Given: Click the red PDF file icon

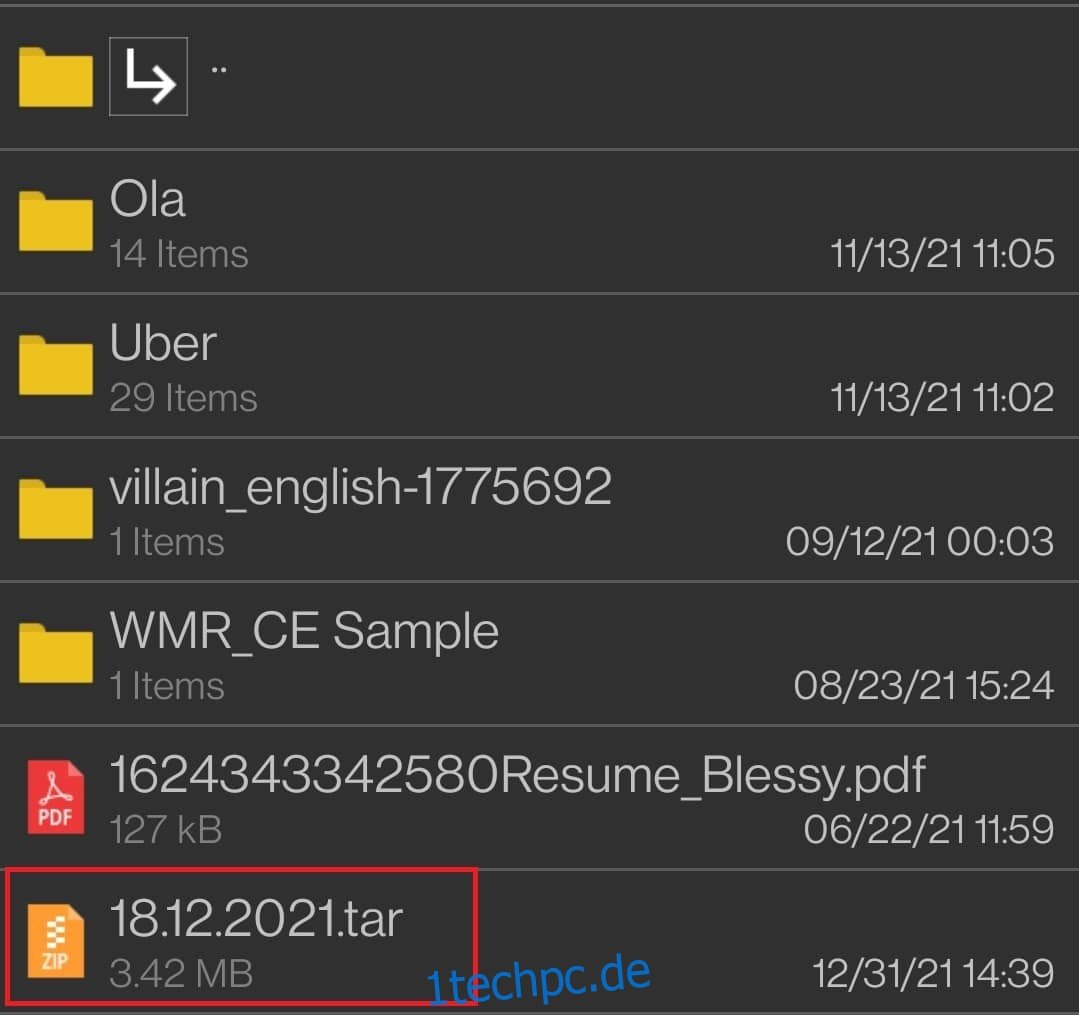Looking at the screenshot, I should tap(56, 797).
